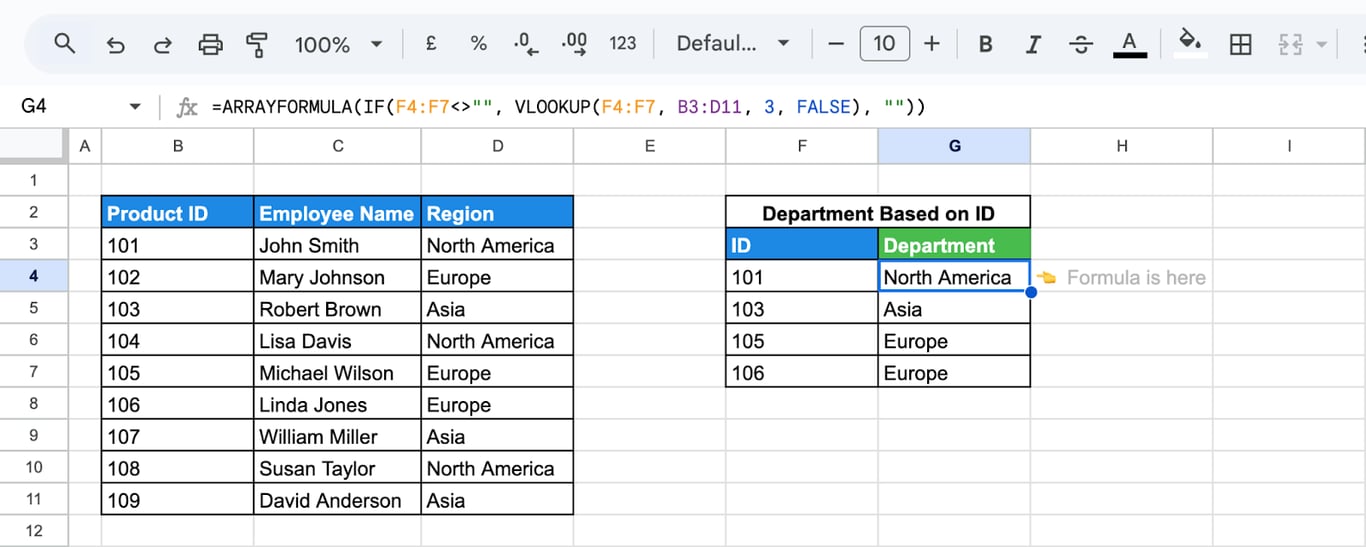The image size is (1366, 547).
Task: Click the search menus magnifier icon
Action: click(x=65, y=44)
